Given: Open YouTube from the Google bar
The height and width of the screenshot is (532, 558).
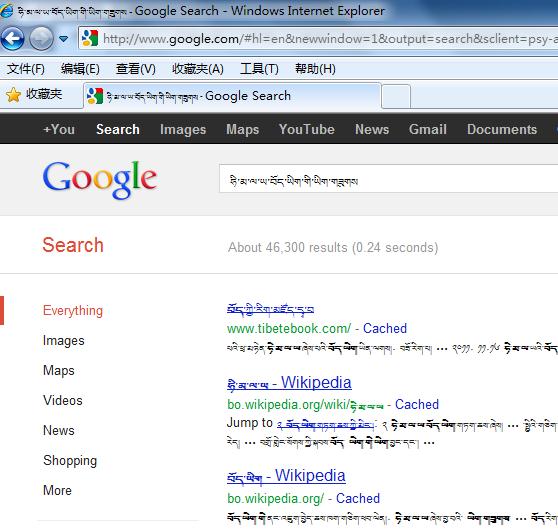Looking at the screenshot, I should [x=306, y=129].
